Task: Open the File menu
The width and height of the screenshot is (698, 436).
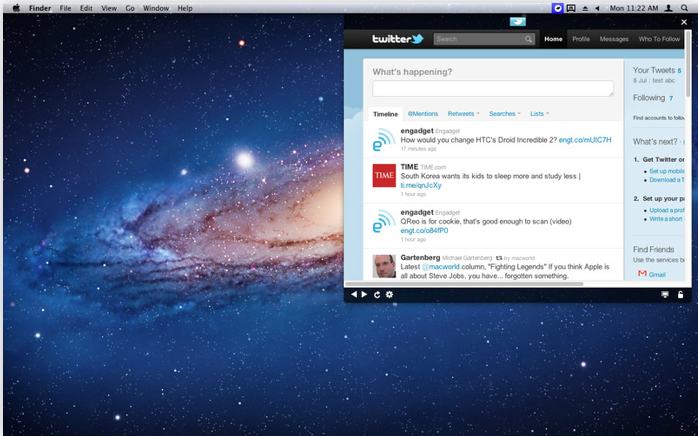Action: tap(65, 8)
